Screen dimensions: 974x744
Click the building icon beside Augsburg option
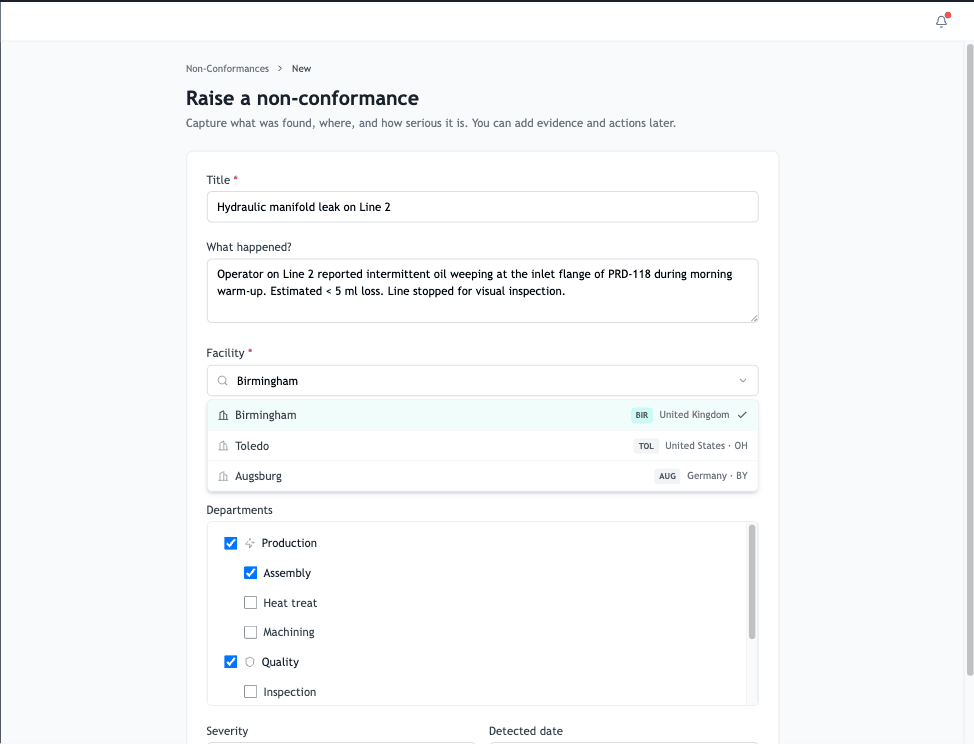tap(223, 476)
